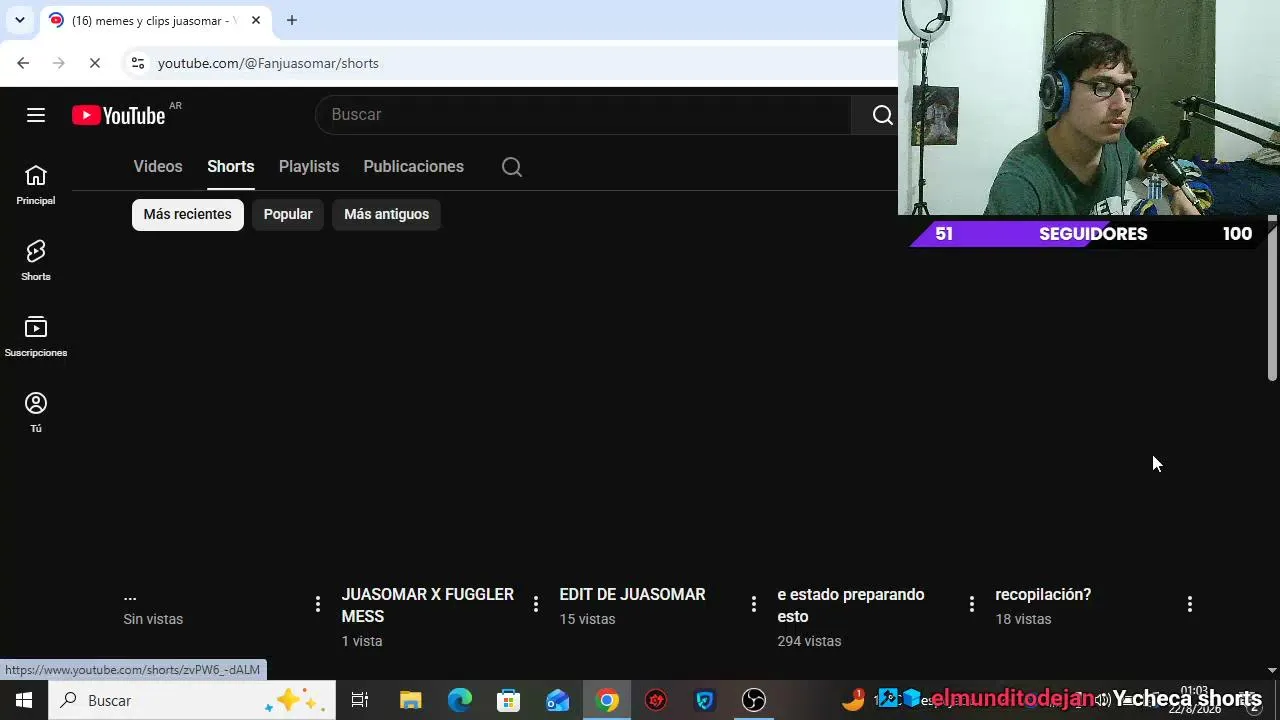1280x720 pixels.
Task: Open Task View on the taskbar
Action: (x=360, y=700)
